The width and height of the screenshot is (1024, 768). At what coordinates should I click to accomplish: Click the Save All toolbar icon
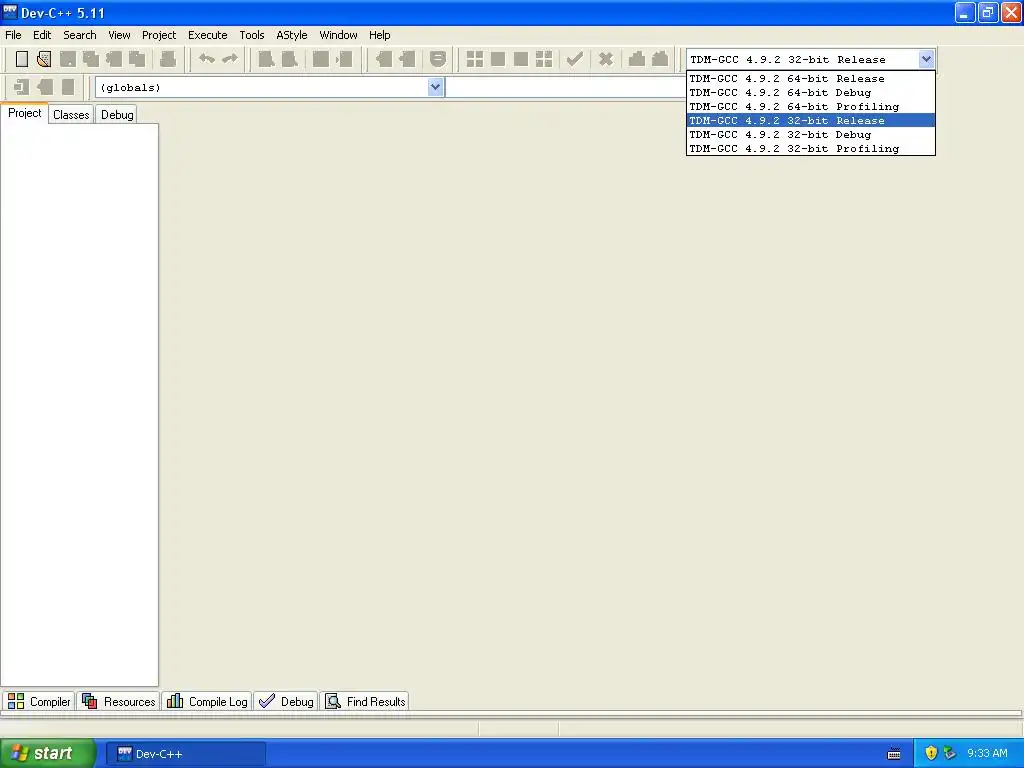click(x=91, y=59)
